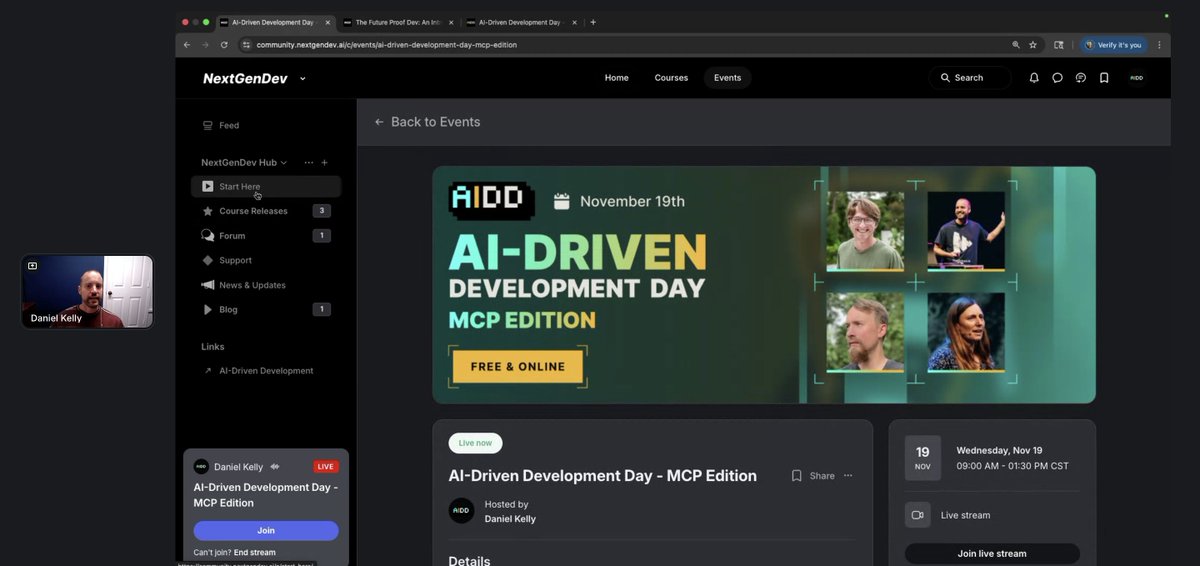Click the browser forward arrow

tap(206, 45)
